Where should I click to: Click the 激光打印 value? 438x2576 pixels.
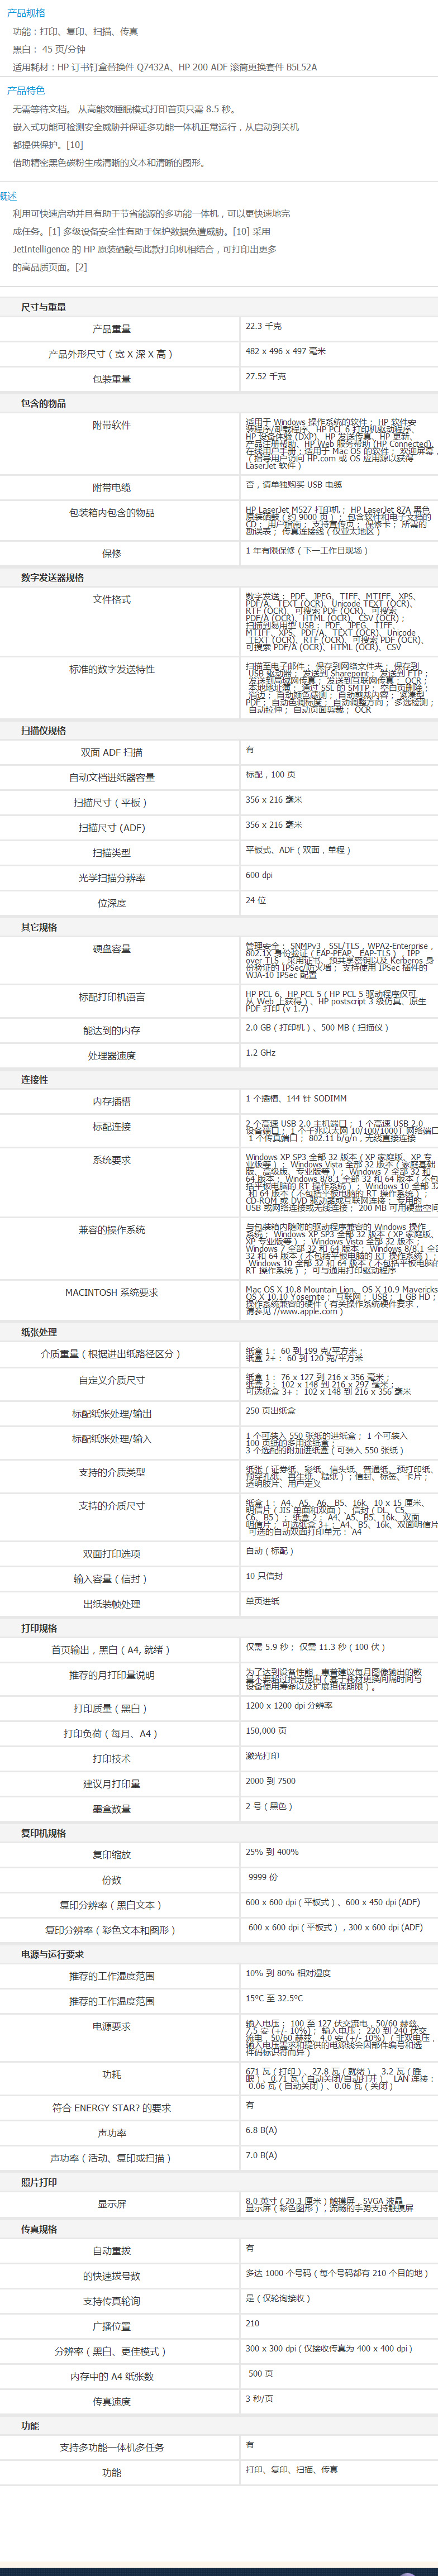pyautogui.click(x=263, y=1756)
